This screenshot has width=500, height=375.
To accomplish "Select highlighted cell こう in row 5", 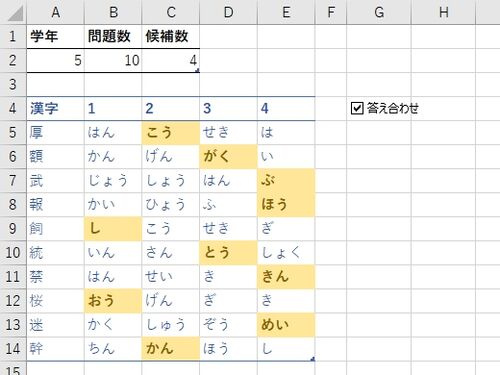I will click(171, 132).
